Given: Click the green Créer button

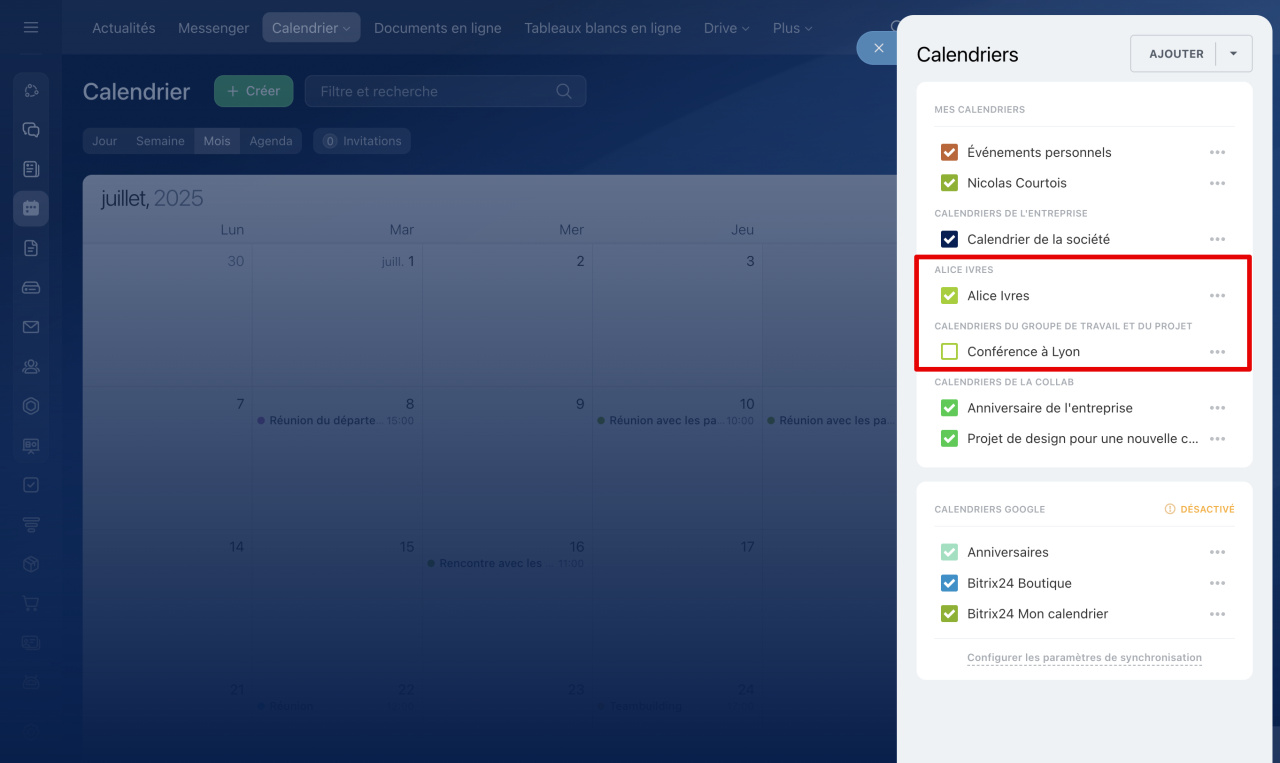Looking at the screenshot, I should [x=253, y=91].
